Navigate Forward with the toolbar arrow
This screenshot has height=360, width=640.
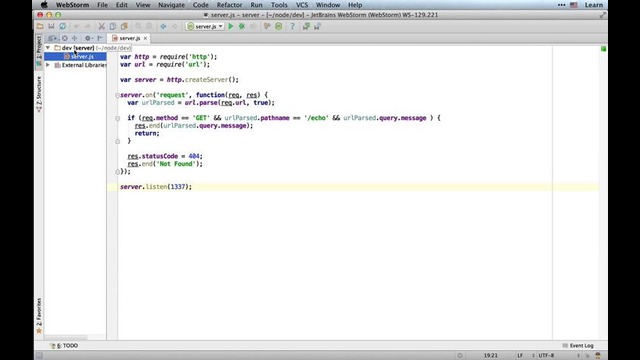click(175, 26)
